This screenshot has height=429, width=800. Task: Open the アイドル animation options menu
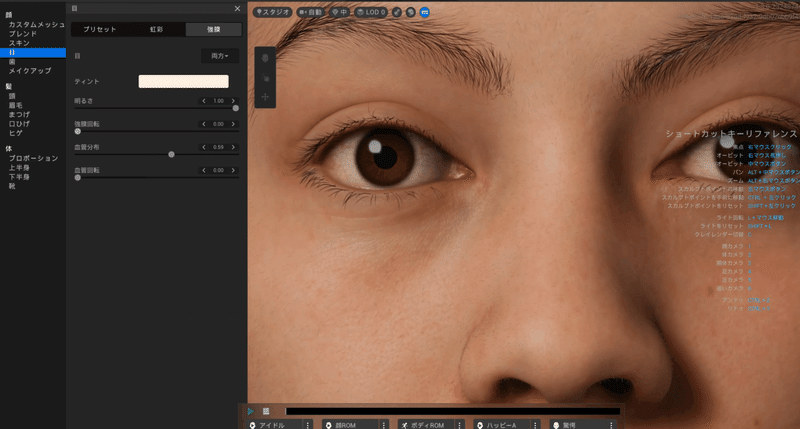click(308, 425)
